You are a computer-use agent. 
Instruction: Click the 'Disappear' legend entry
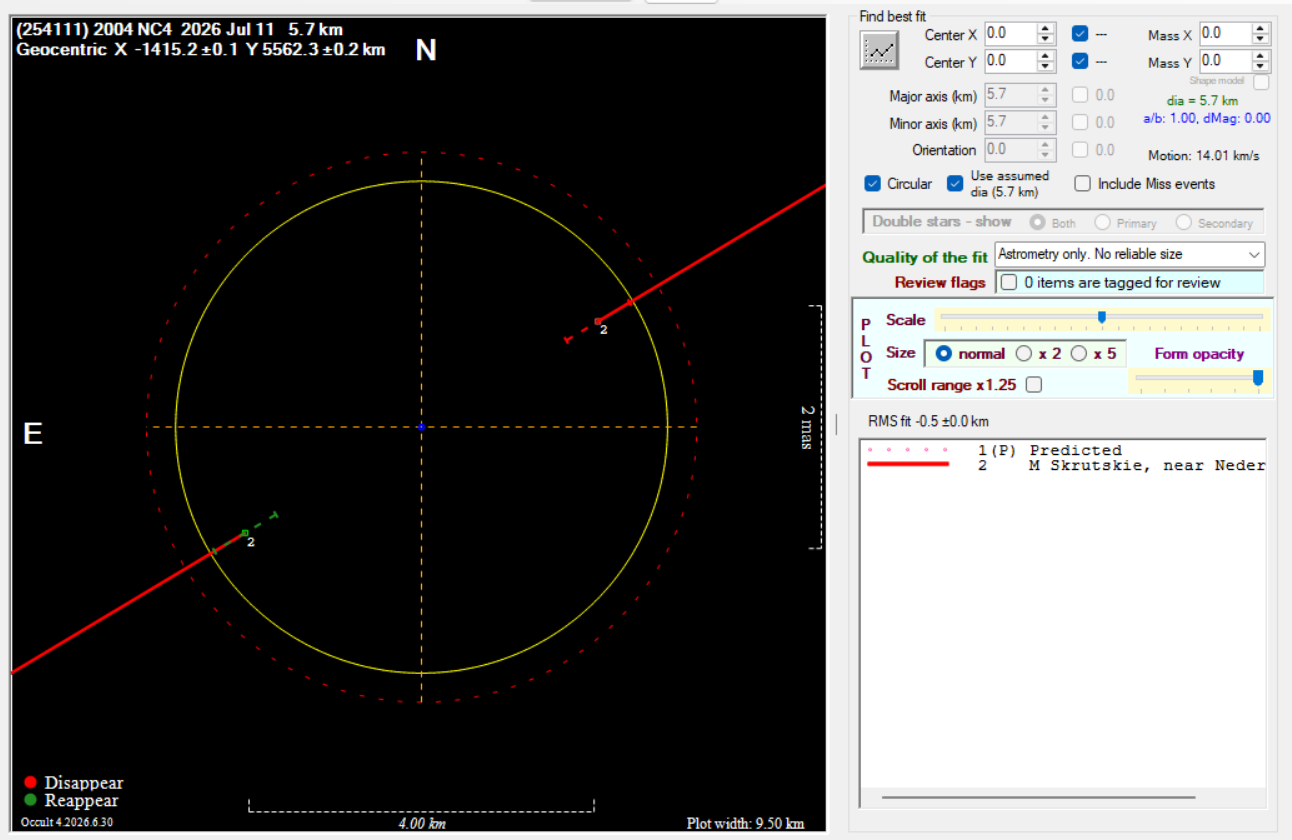pos(73,782)
